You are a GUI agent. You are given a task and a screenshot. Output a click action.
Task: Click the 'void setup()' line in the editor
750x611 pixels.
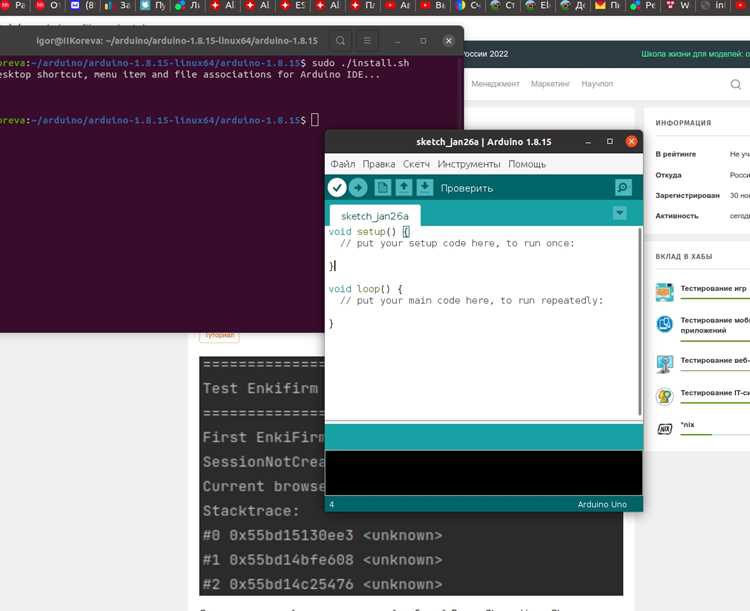click(x=369, y=232)
